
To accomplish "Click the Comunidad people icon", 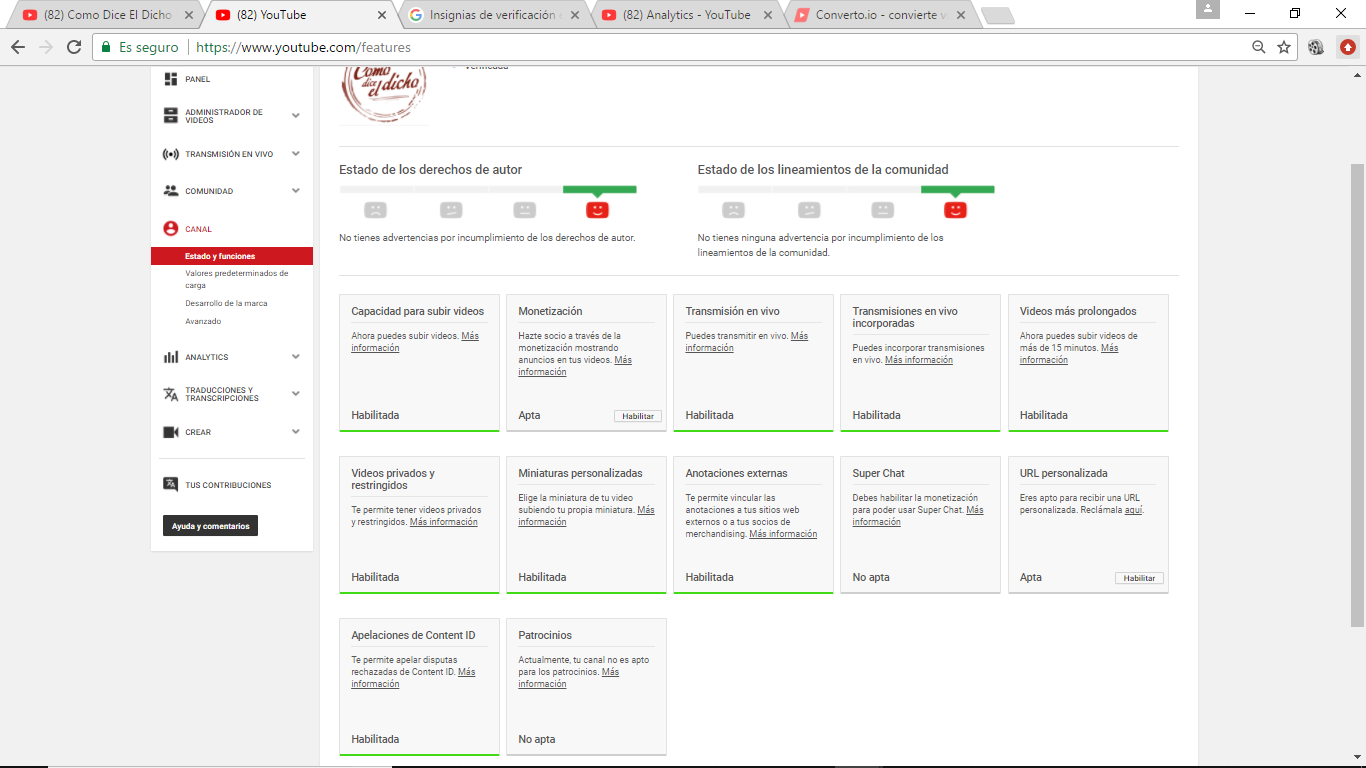I will tap(171, 191).
